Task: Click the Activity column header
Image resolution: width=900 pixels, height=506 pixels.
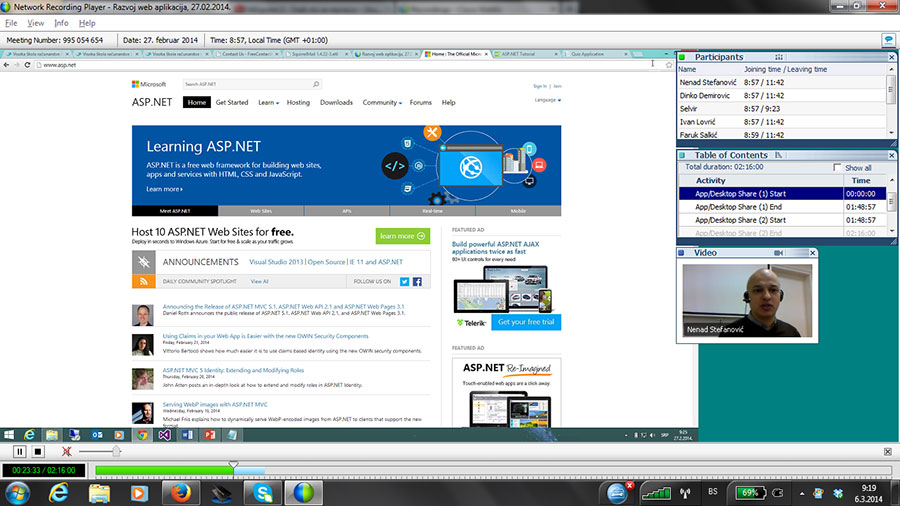Action: [711, 181]
